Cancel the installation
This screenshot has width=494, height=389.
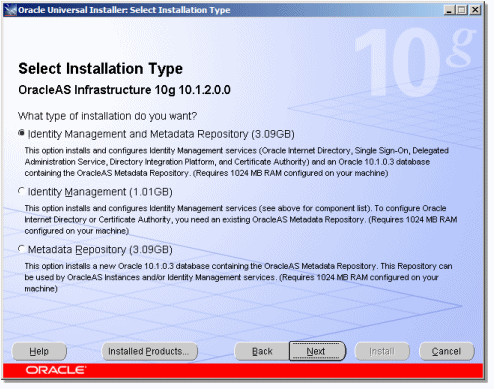click(446, 351)
